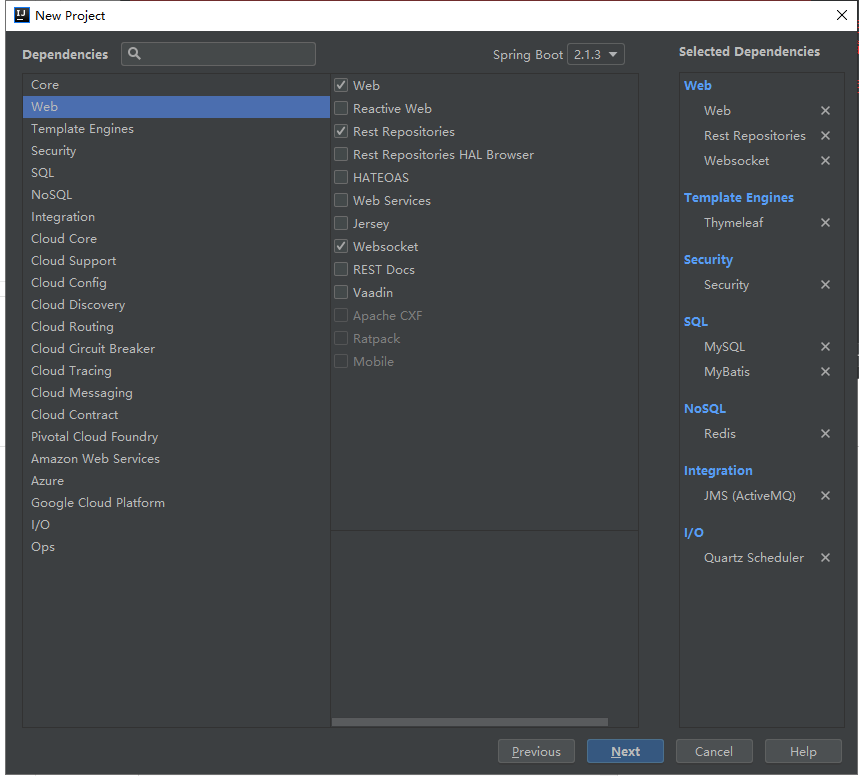Click the MySQL entry in Selected Dependencies
The image size is (859, 776).
724,346
